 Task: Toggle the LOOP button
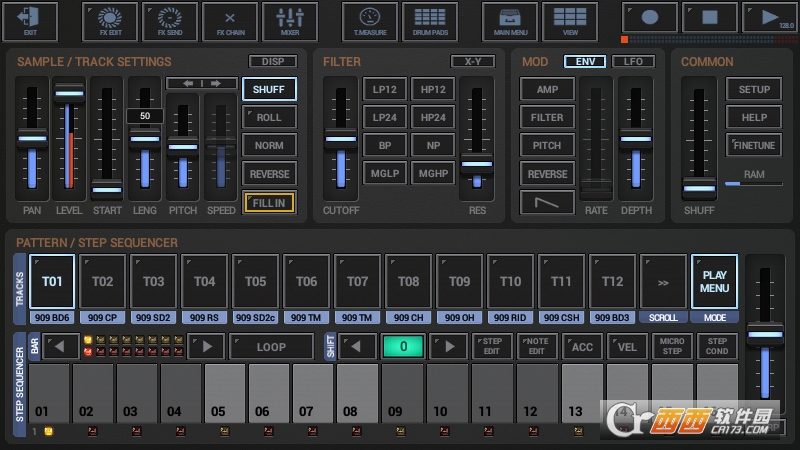[271, 347]
